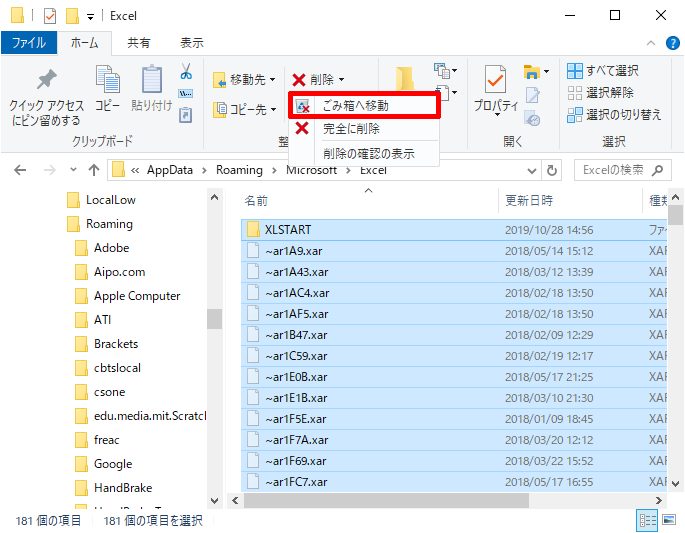This screenshot has width=685, height=533.
Task: Click the Paste shortcut icon
Action: [186, 114]
